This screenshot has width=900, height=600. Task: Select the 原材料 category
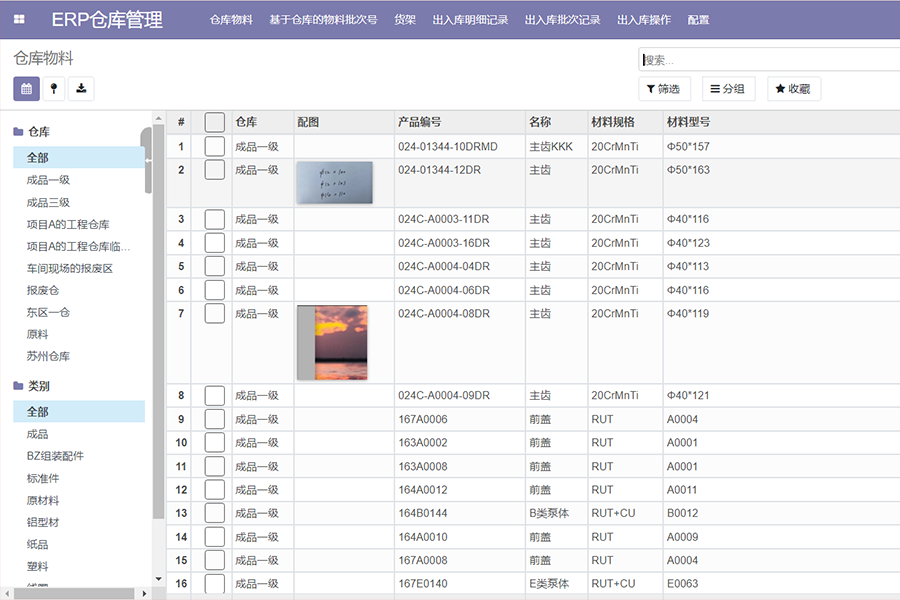(x=43, y=500)
